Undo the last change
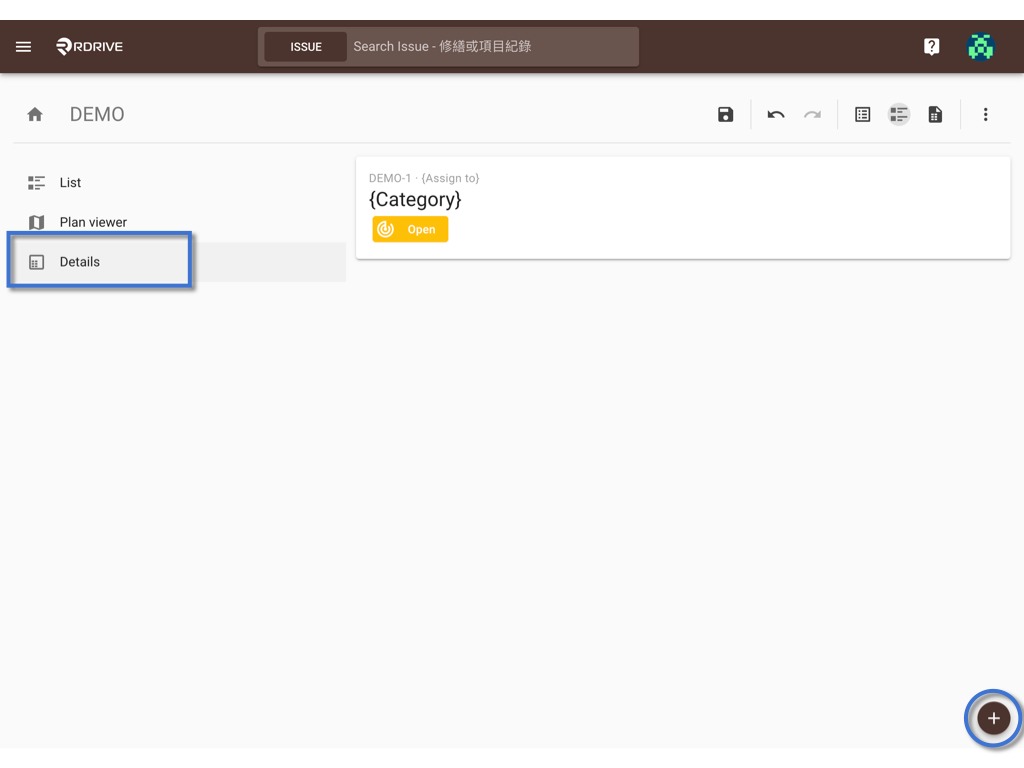 coord(776,115)
